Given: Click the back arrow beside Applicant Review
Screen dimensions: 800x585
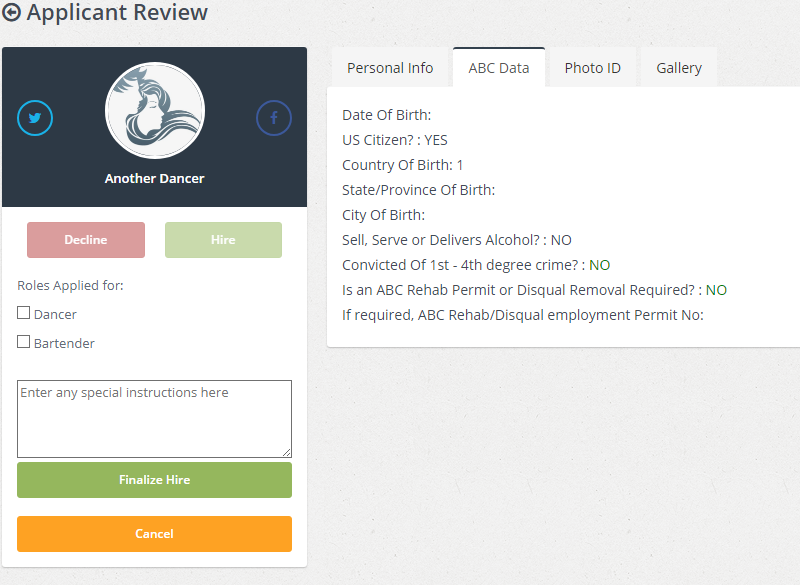Looking at the screenshot, I should pos(12,13).
